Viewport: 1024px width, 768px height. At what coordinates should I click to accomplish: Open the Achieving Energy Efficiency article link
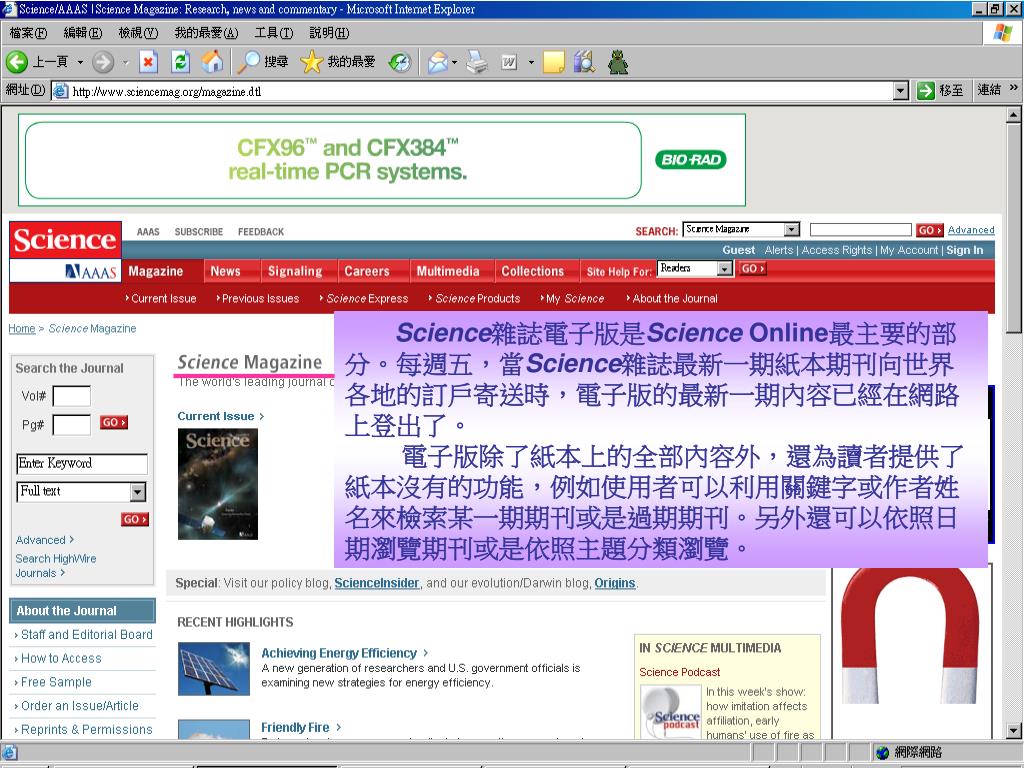pyautogui.click(x=339, y=653)
